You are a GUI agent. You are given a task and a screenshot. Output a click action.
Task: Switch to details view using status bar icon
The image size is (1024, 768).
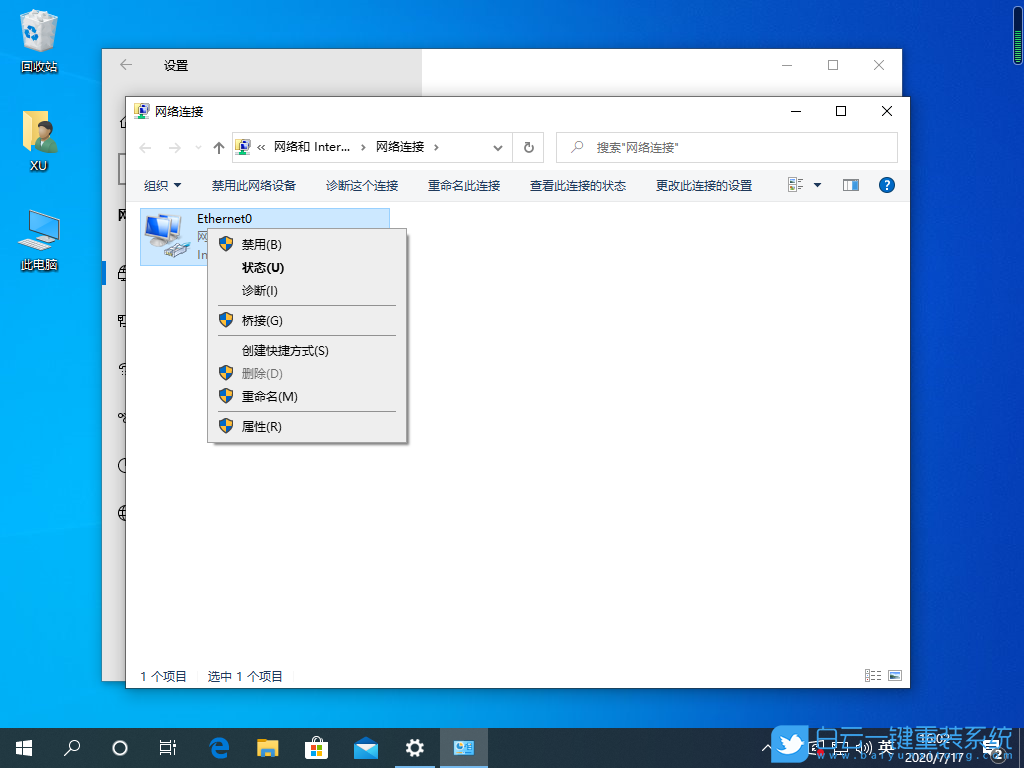[x=871, y=675]
